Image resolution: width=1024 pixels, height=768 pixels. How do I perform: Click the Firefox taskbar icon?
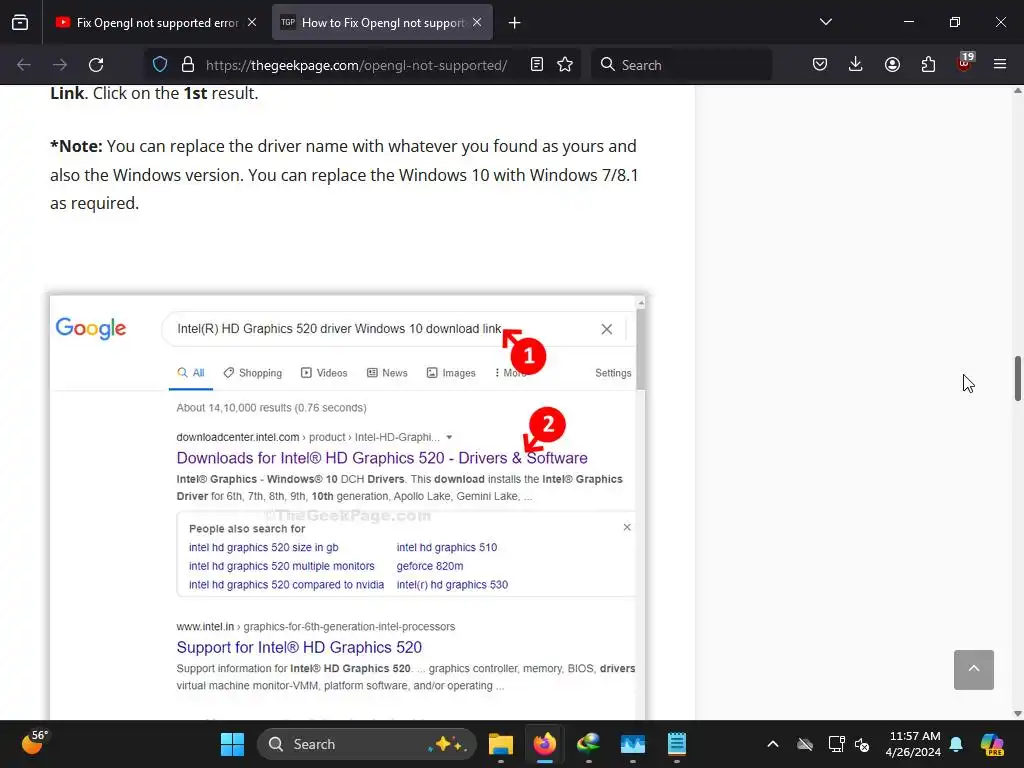(545, 744)
